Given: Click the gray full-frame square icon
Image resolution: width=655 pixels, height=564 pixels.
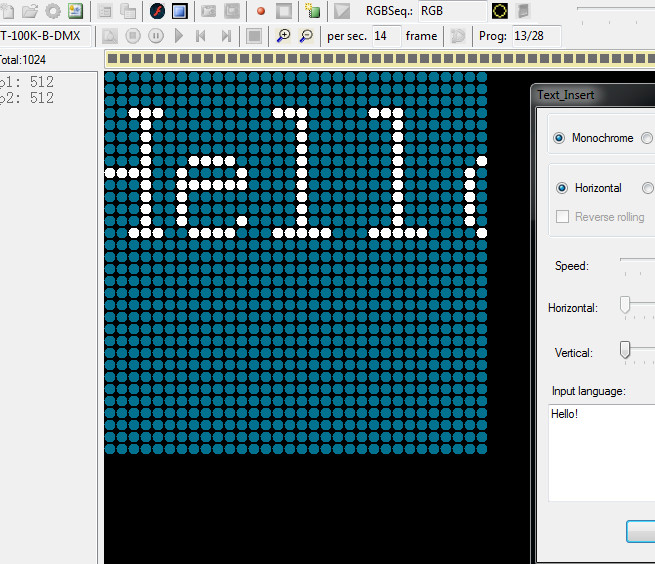Looking at the screenshot, I should [x=254, y=36].
